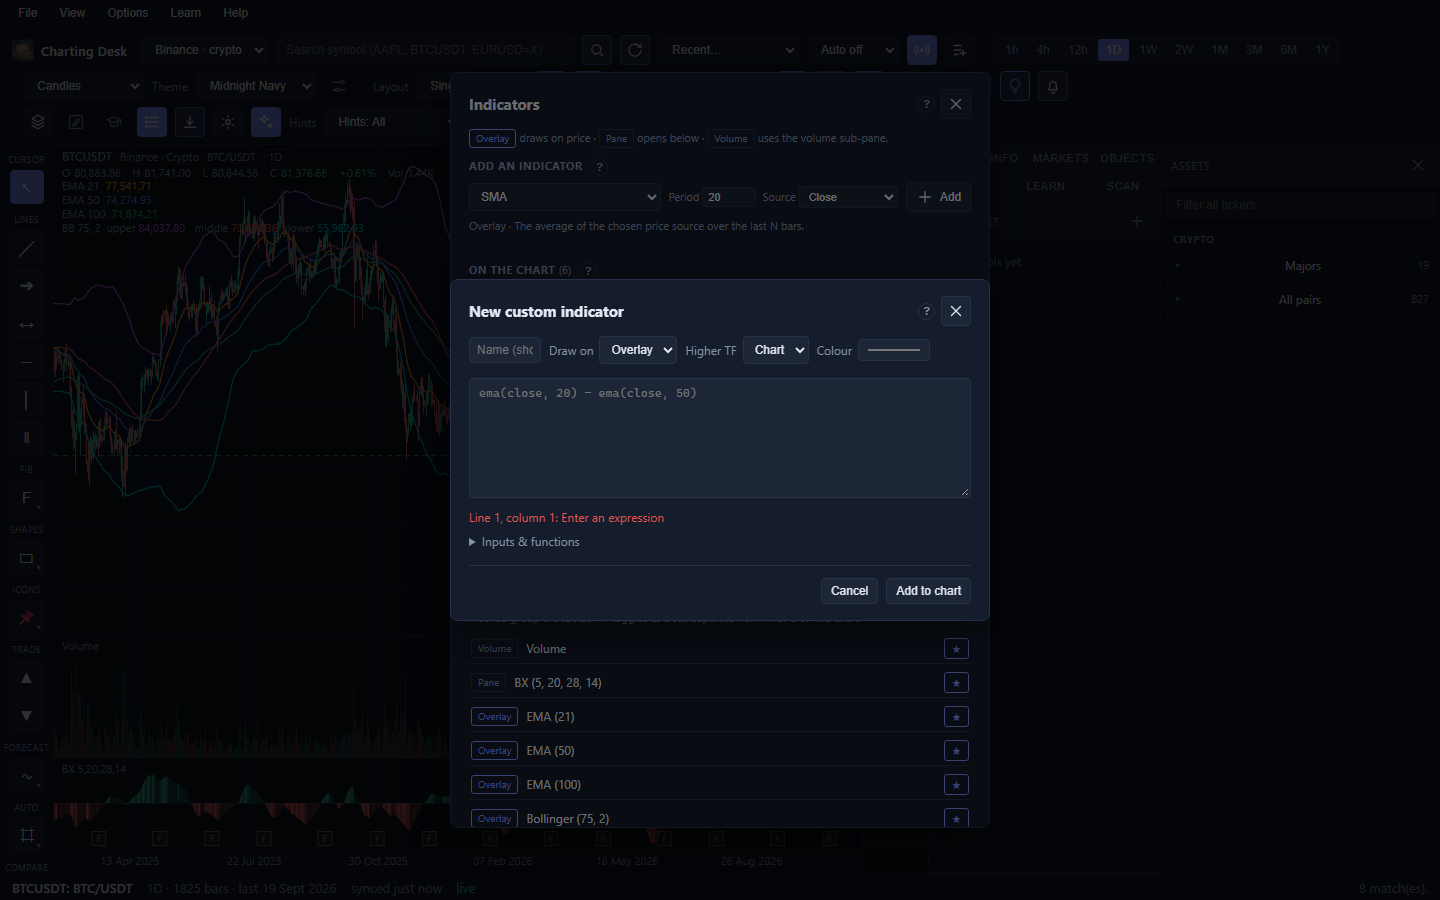Click the Add indicator button

click(x=939, y=197)
